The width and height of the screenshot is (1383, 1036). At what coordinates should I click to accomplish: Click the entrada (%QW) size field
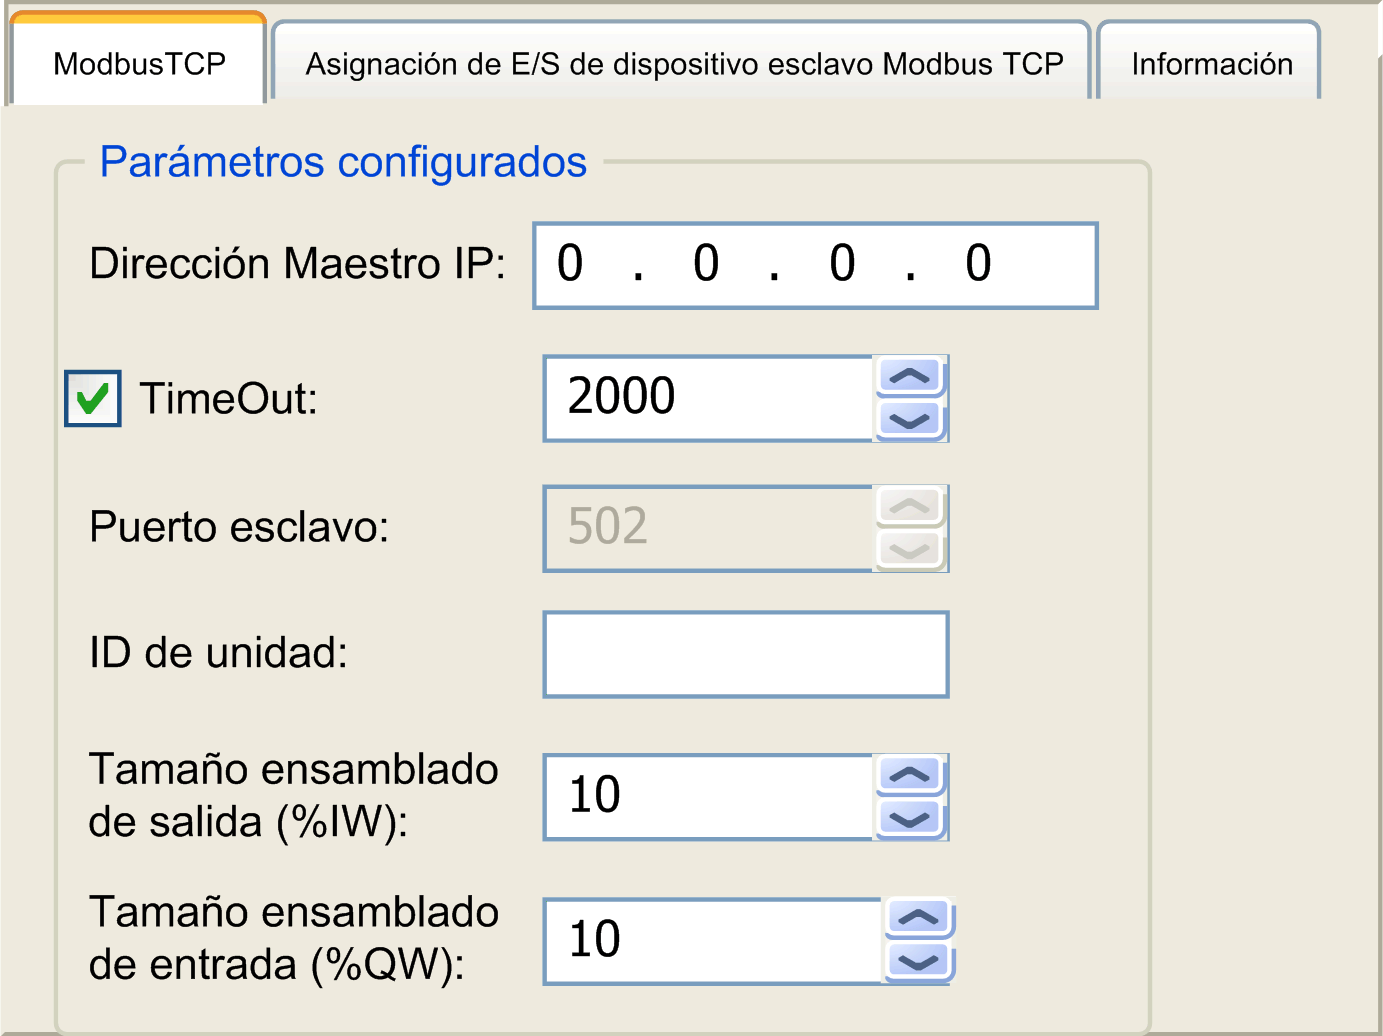coord(712,941)
